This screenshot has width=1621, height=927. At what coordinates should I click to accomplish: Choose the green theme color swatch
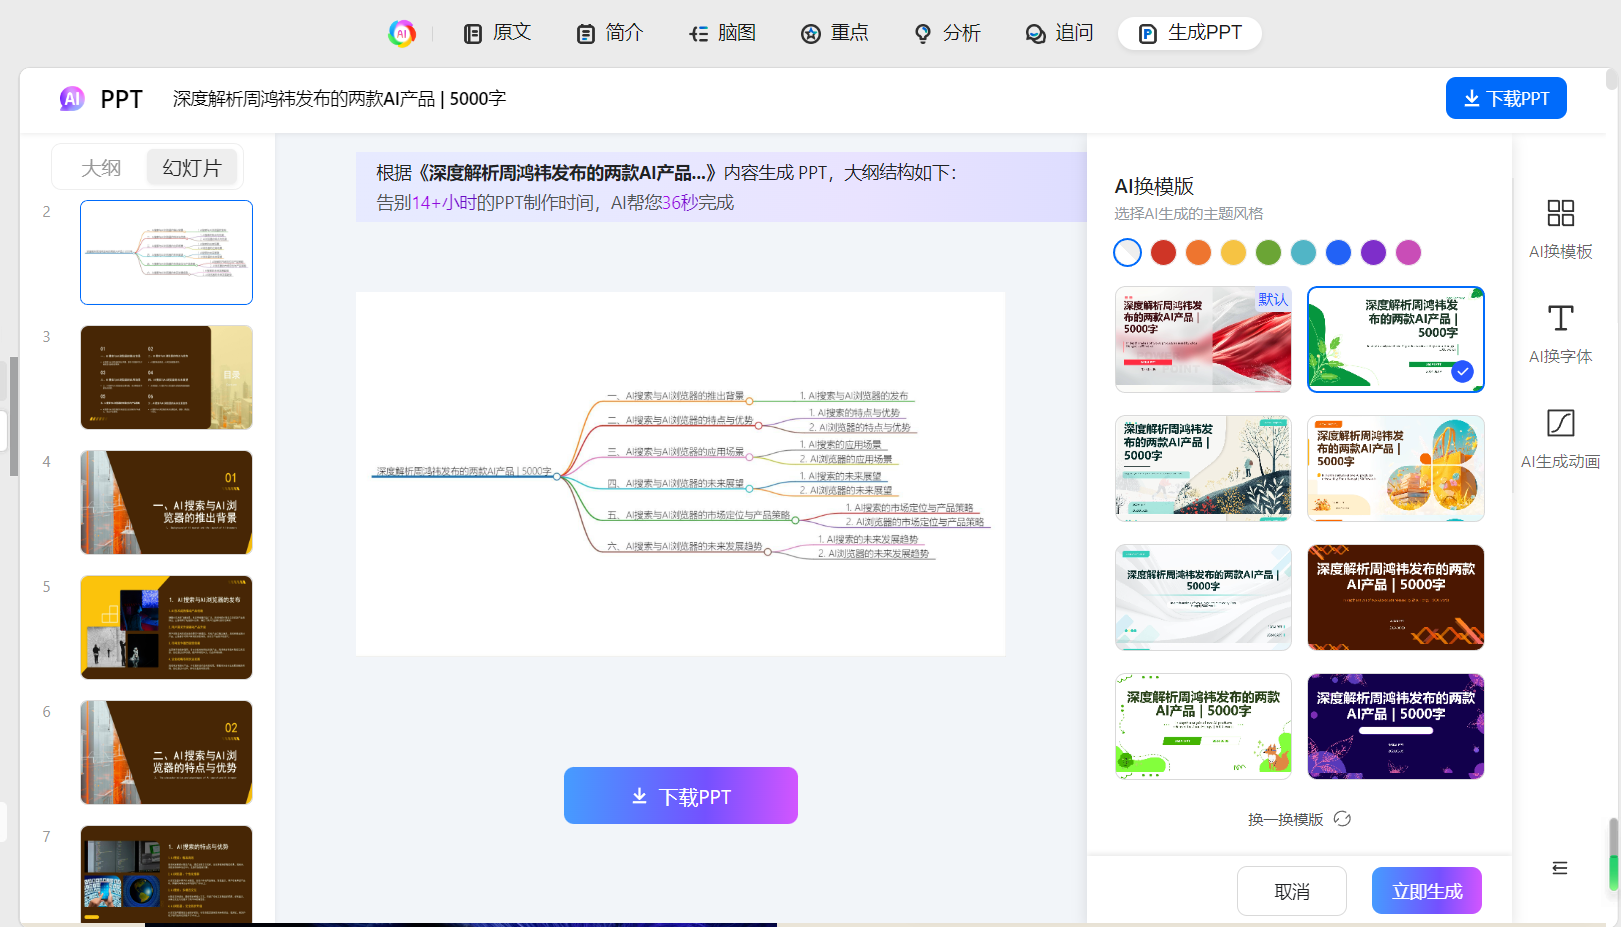tap(1268, 253)
